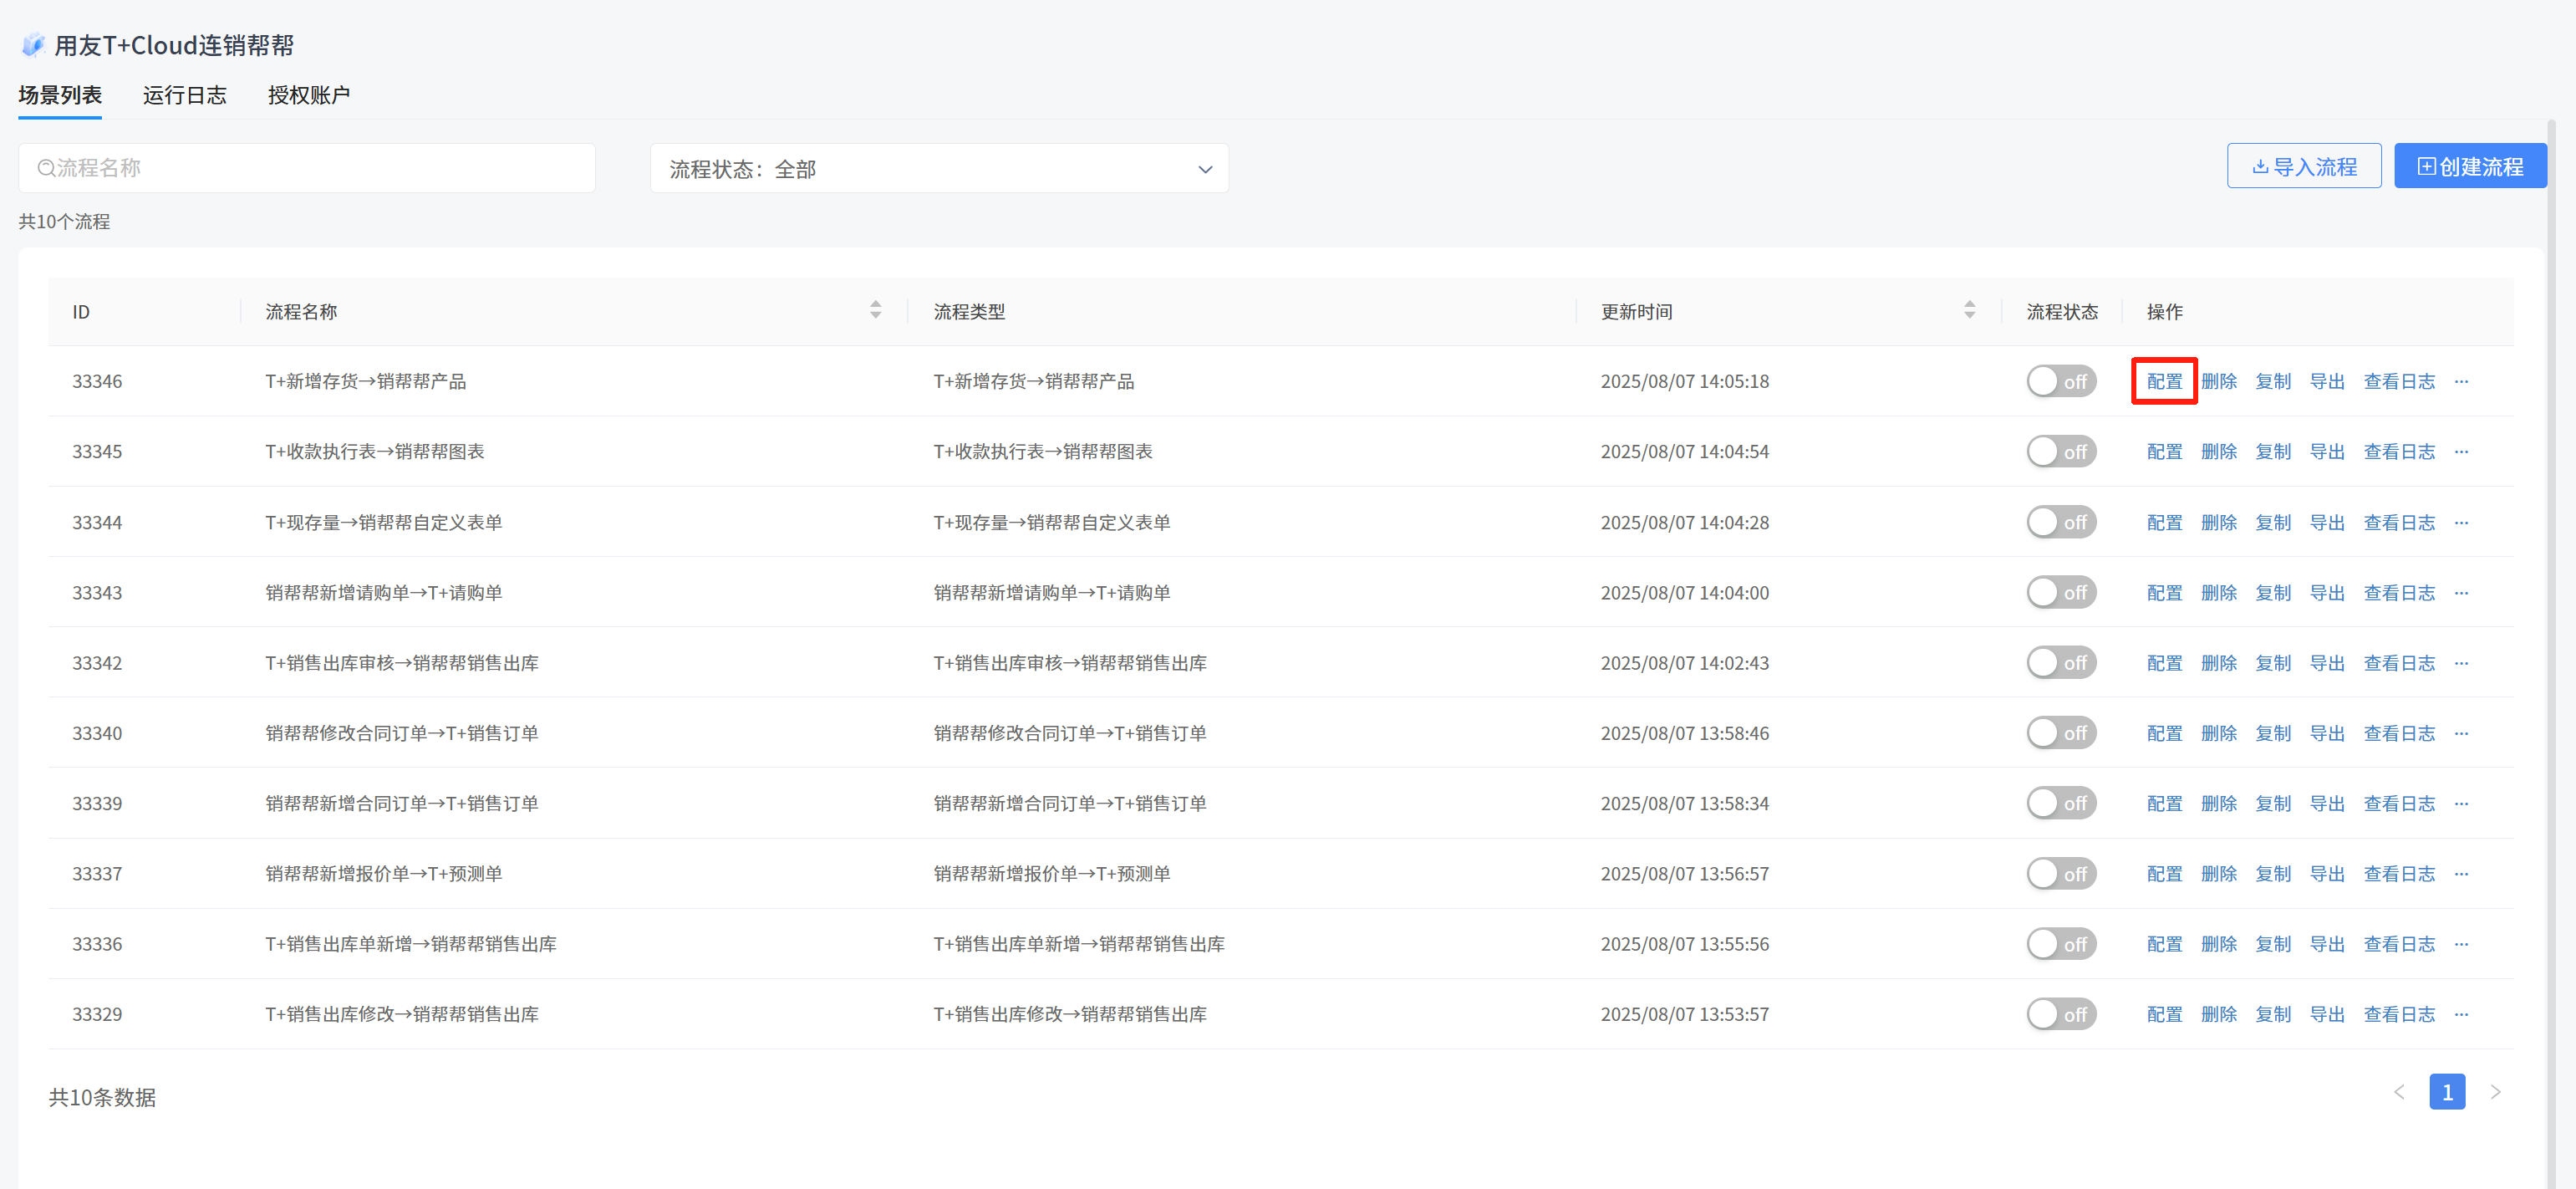Click 复制 for flow 33337
This screenshot has height=1189, width=2576.
pyautogui.click(x=2272, y=874)
